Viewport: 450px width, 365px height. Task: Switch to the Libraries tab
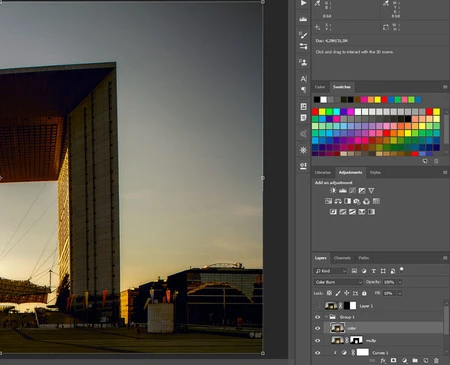point(323,172)
